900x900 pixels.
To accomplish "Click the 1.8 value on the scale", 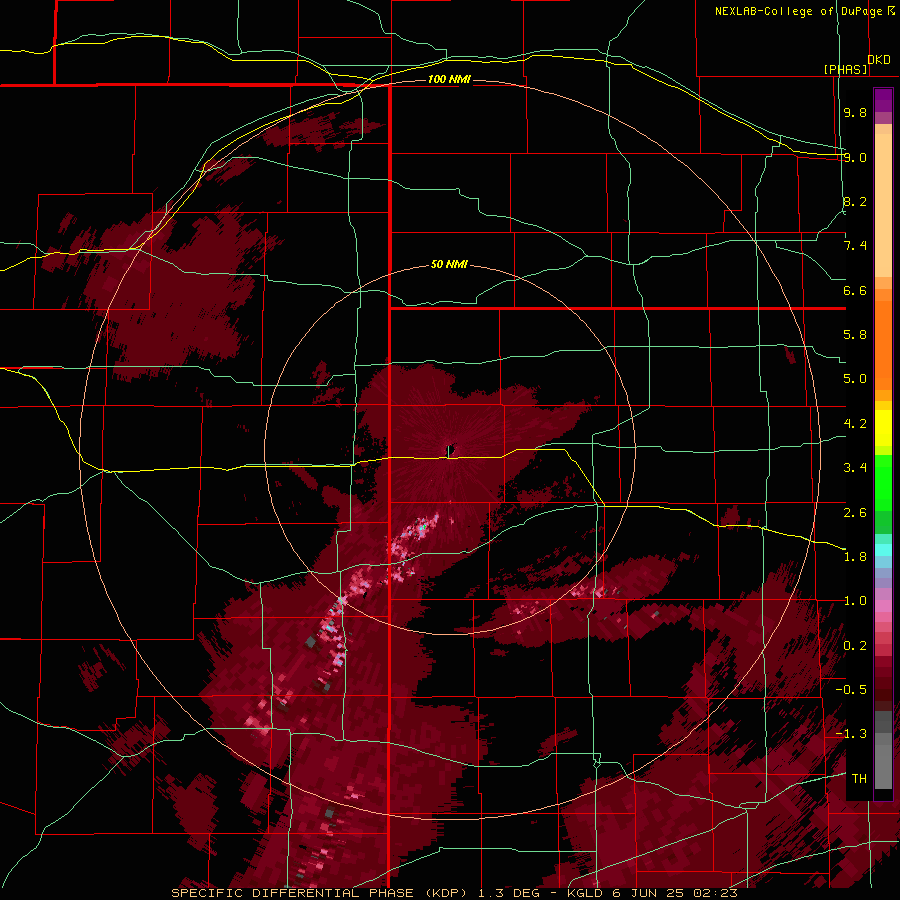I will pos(855,557).
